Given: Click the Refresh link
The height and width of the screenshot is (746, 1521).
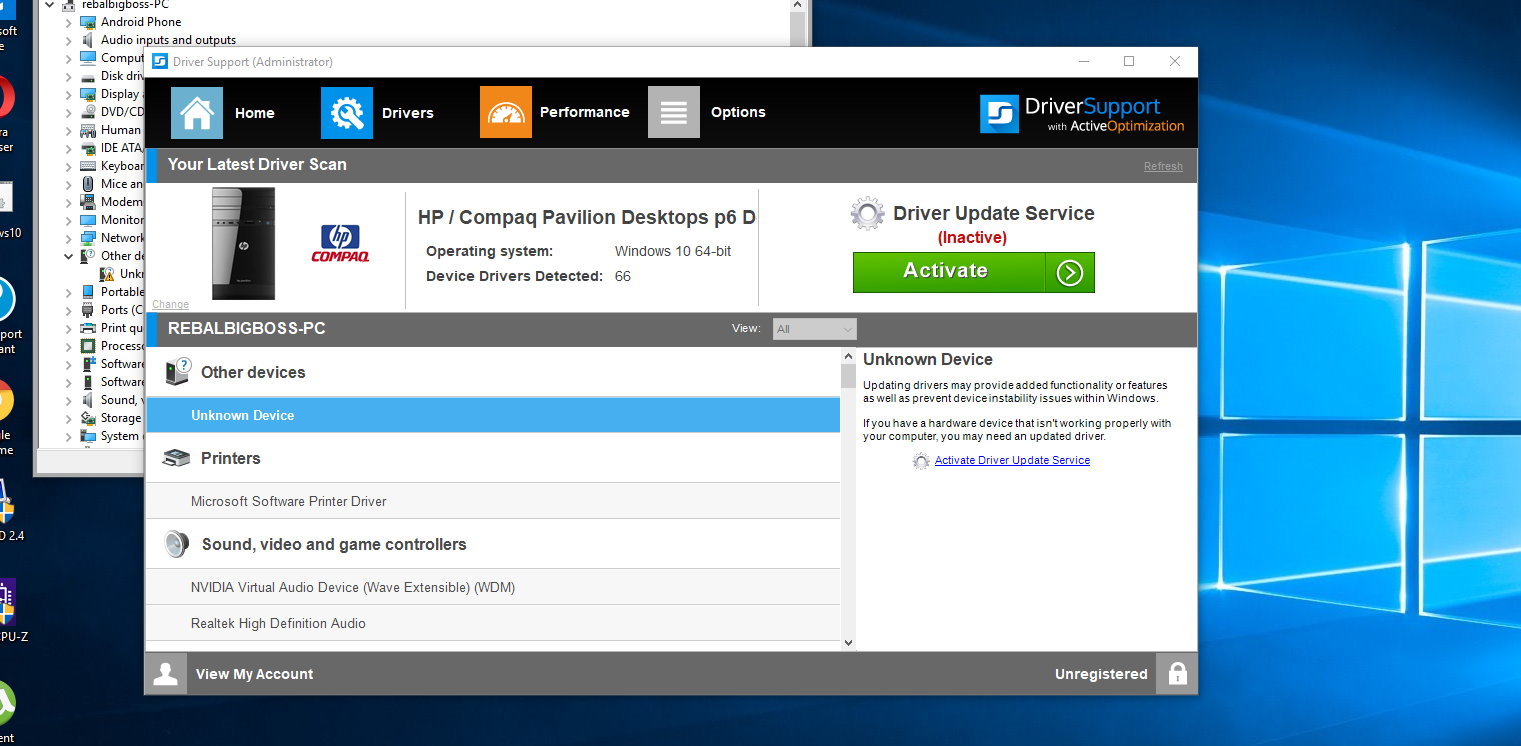Looking at the screenshot, I should coord(1162,166).
